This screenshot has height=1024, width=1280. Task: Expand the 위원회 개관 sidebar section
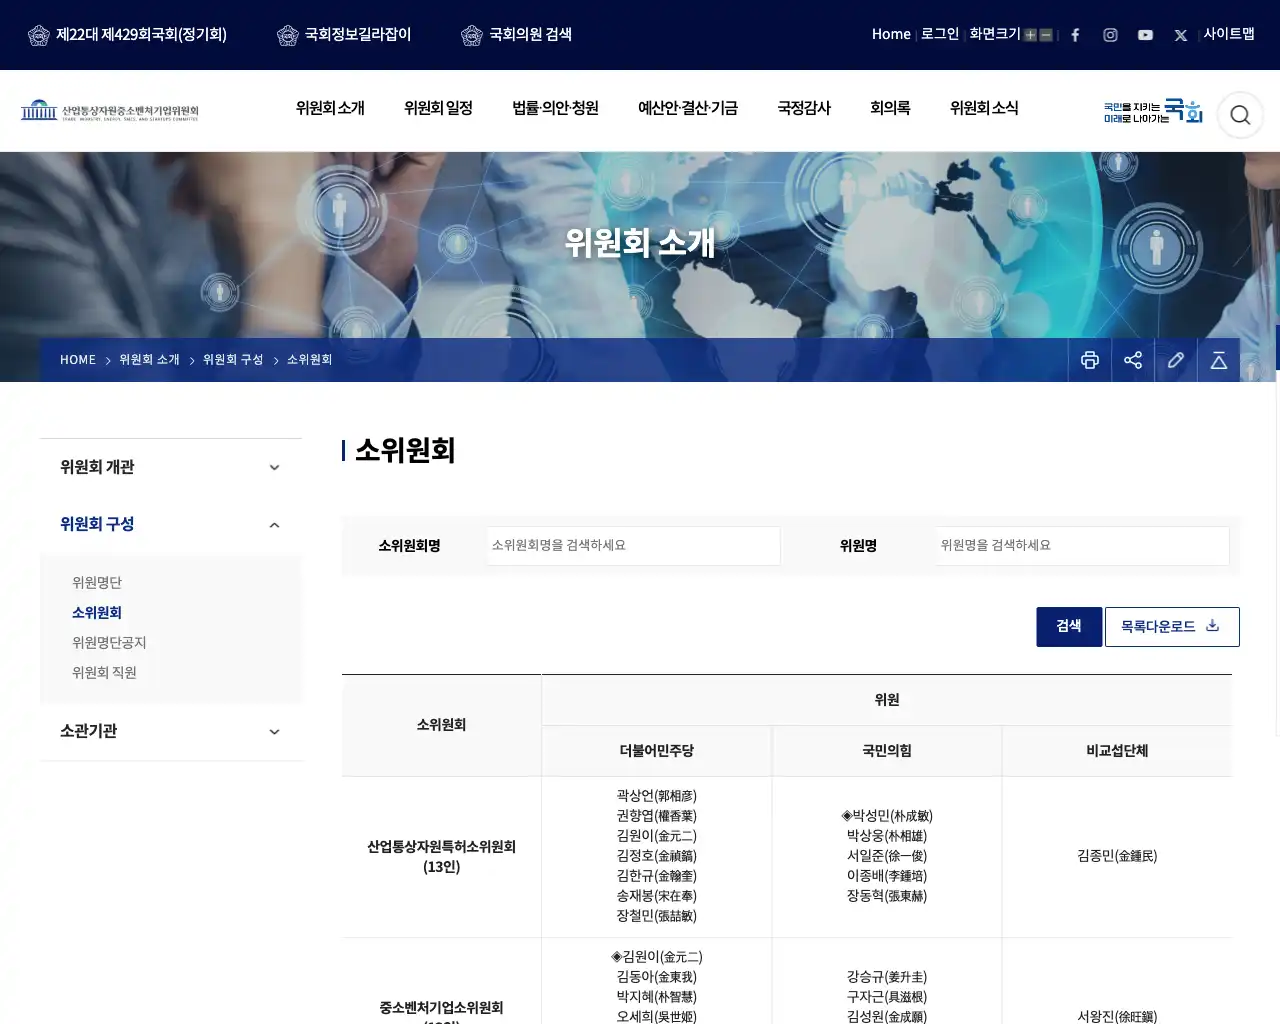pyautogui.click(x=171, y=467)
